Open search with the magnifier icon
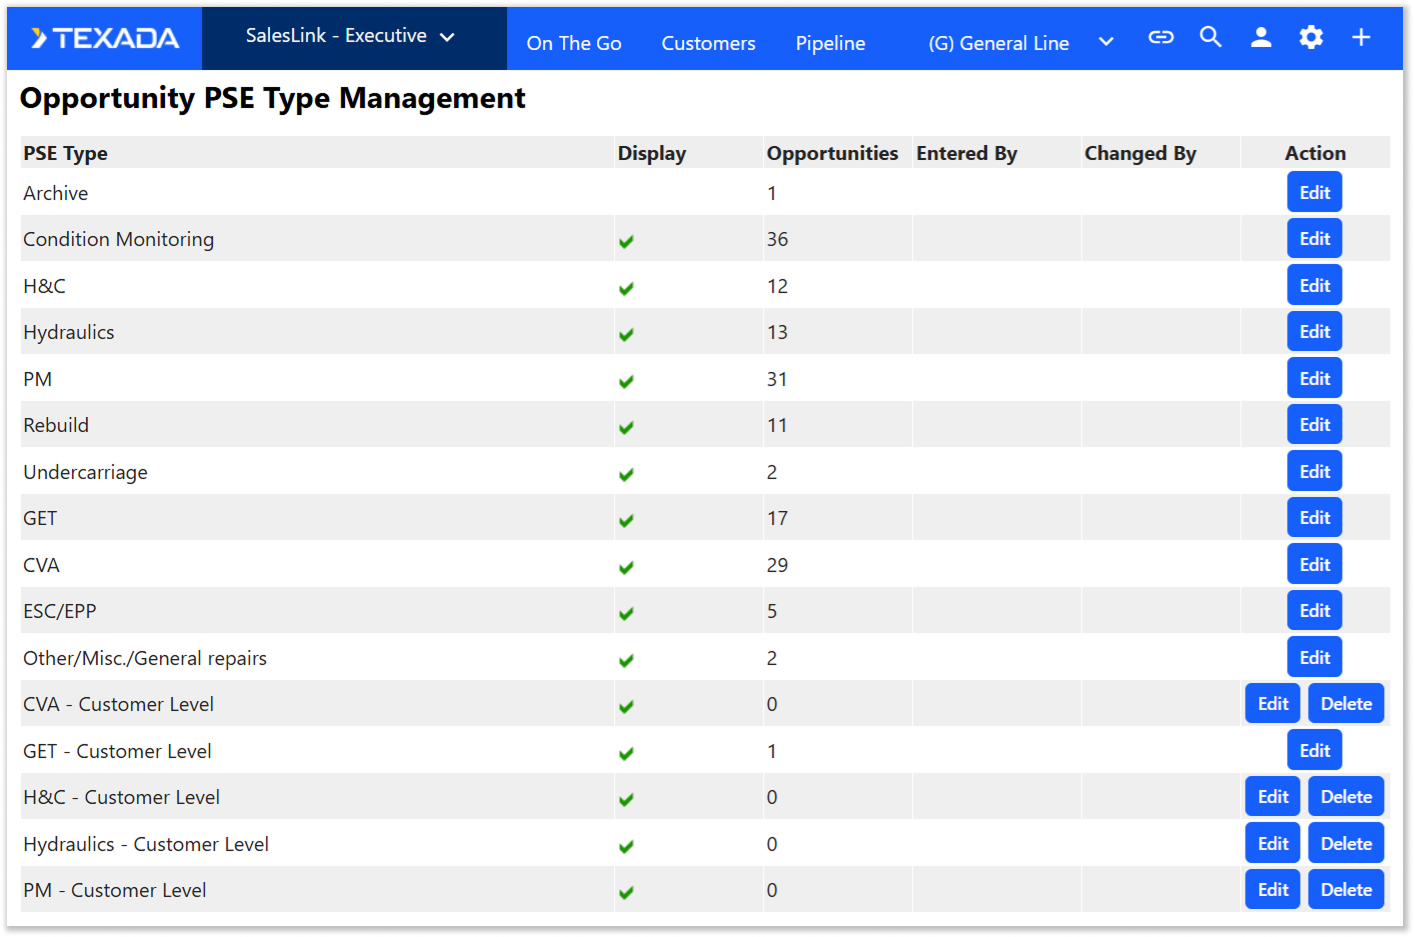Viewport: 1414px width, 937px height. coord(1210,38)
